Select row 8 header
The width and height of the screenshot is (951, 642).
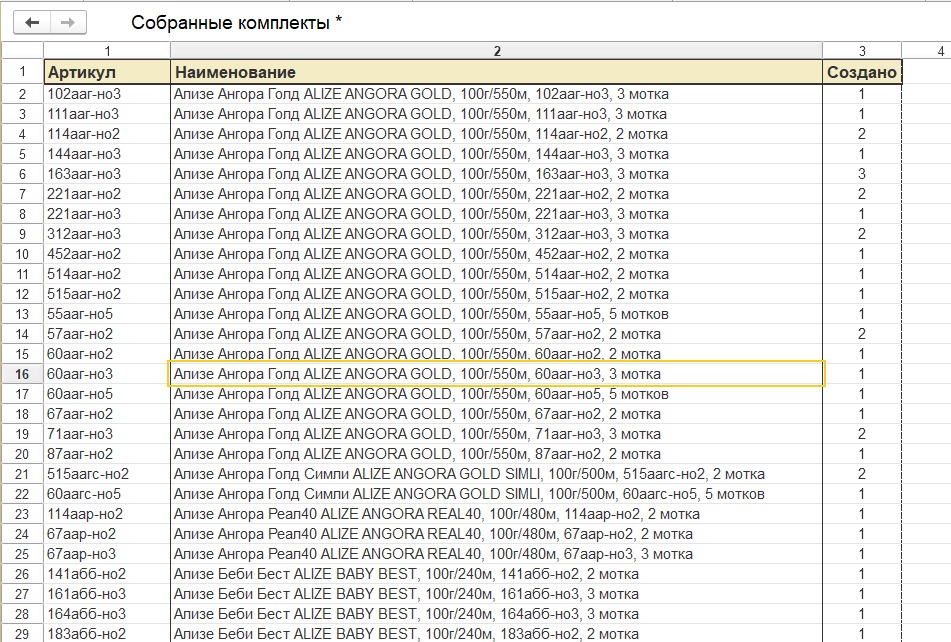22,214
